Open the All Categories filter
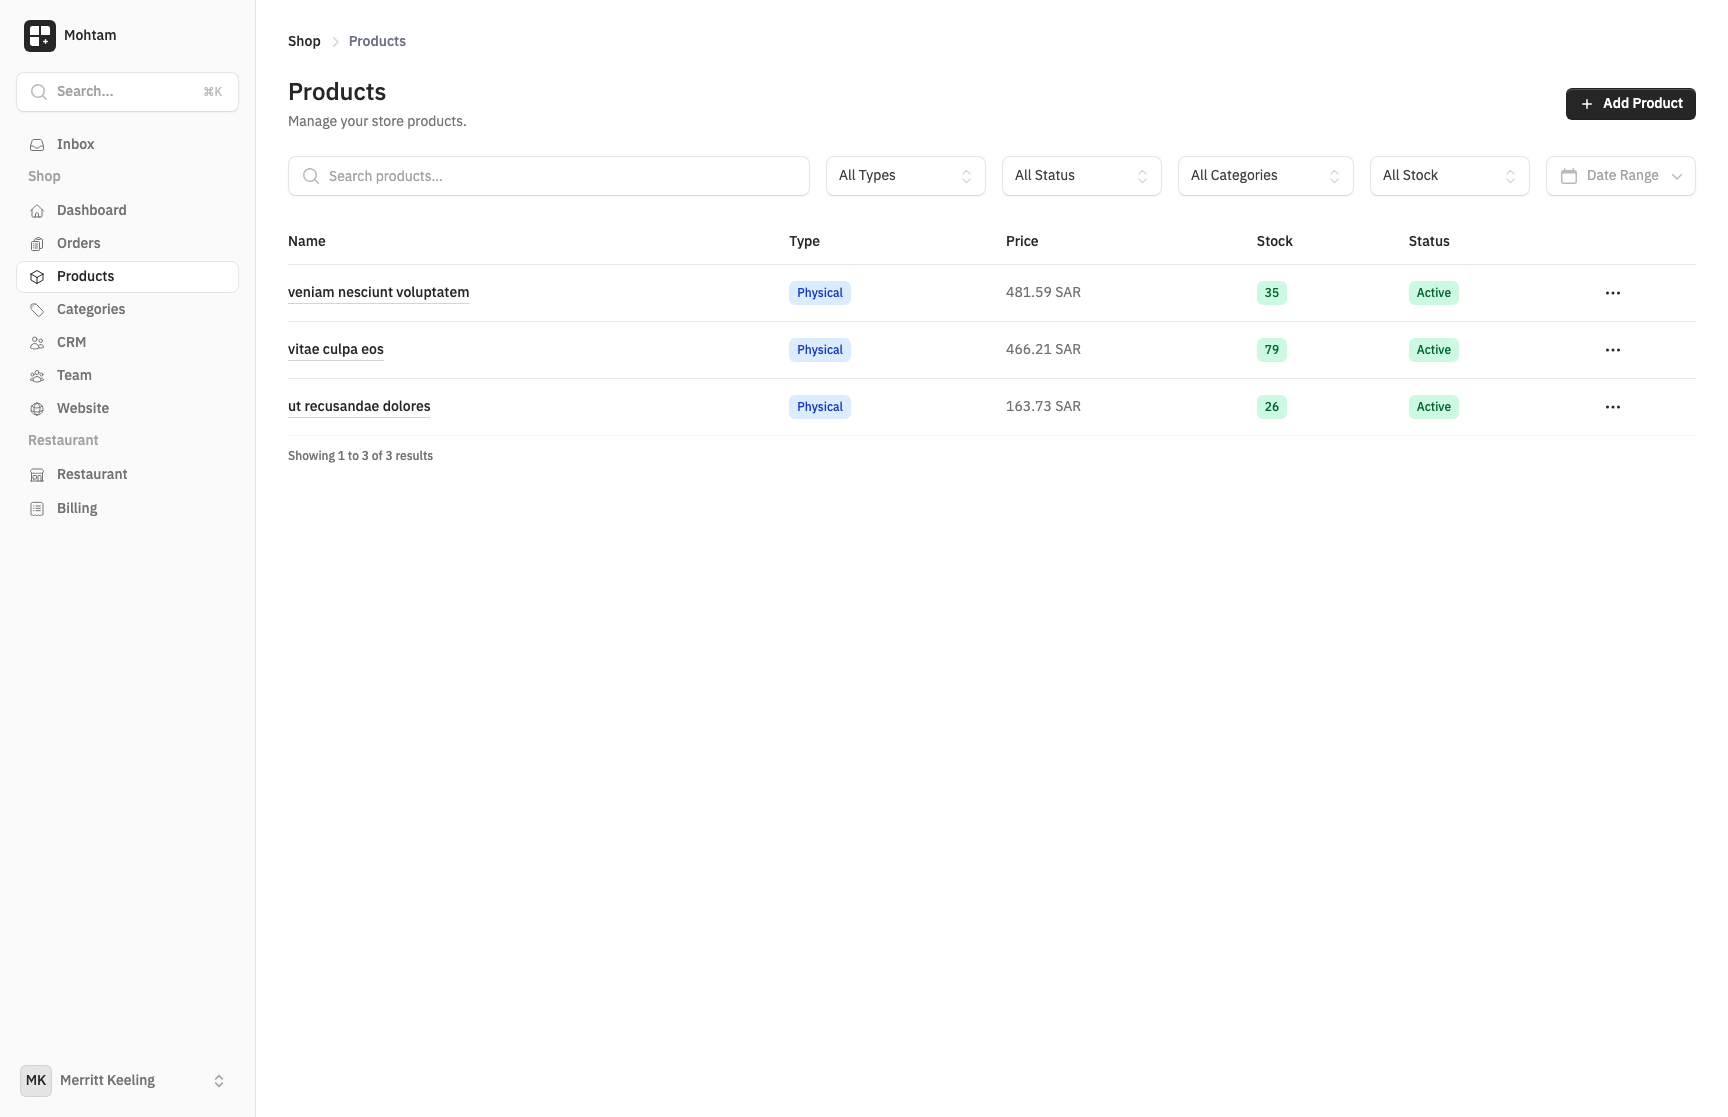The image size is (1728, 1117). pos(1264,175)
